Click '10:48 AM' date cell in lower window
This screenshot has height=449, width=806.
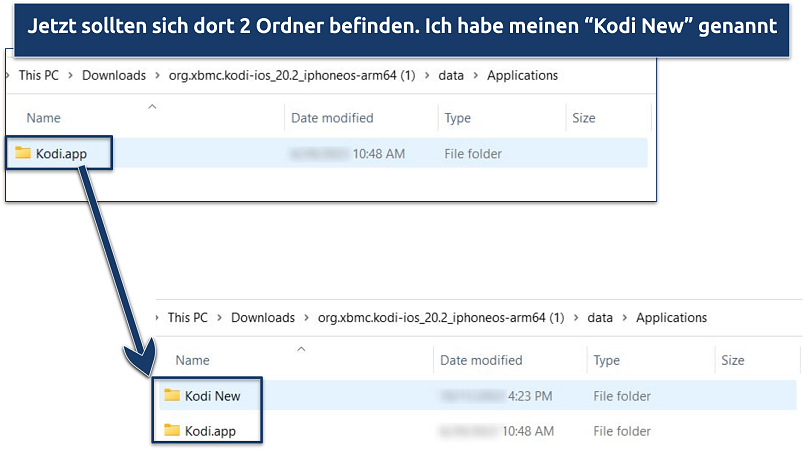tap(528, 431)
